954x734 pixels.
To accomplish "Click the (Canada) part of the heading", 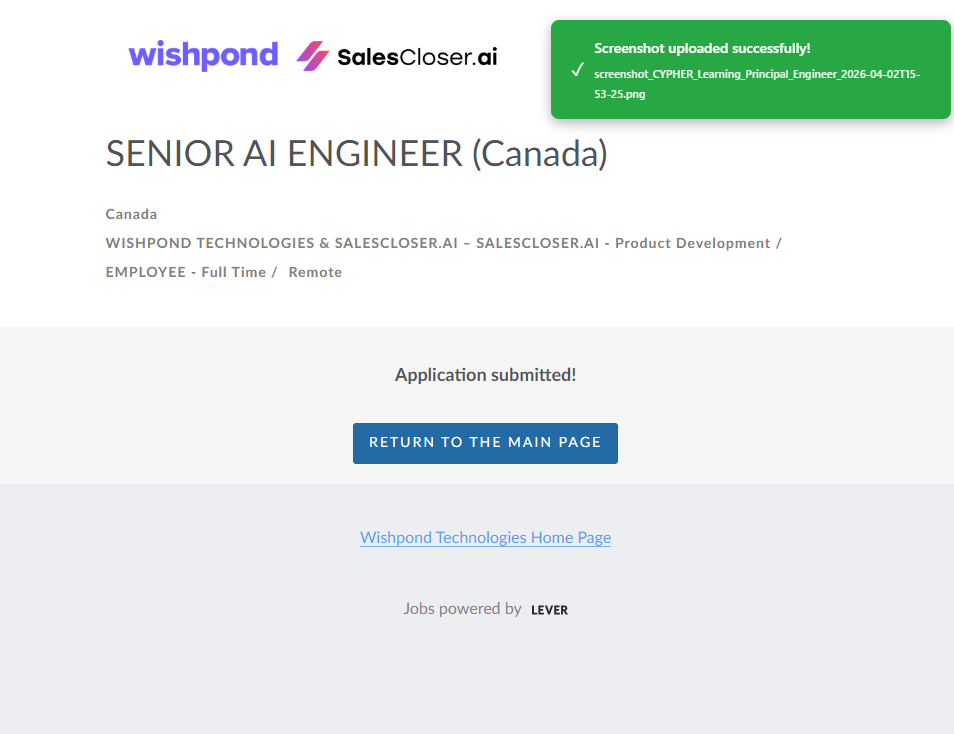I will pyautogui.click(x=539, y=154).
